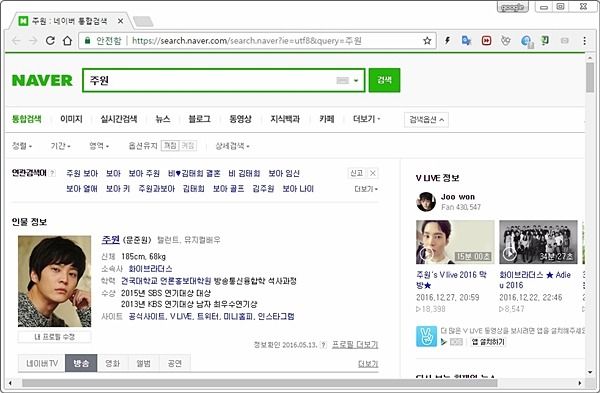Switch to the 뉴스 tab

click(163, 119)
